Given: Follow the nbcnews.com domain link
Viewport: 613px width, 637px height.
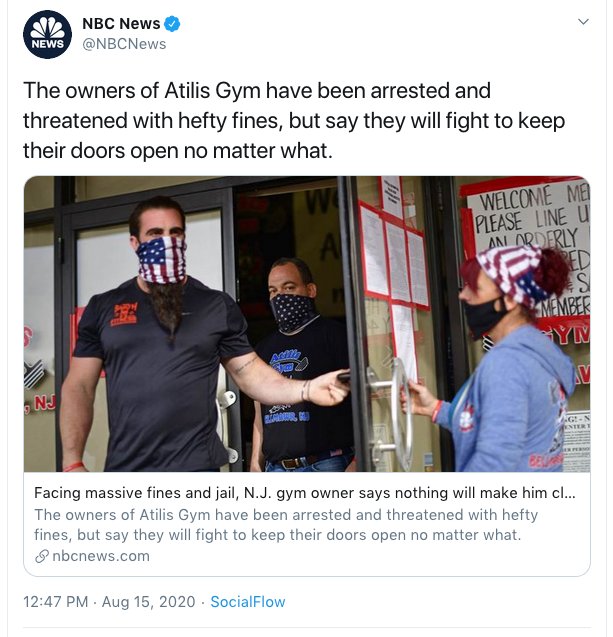Looking at the screenshot, I should [x=101, y=556].
